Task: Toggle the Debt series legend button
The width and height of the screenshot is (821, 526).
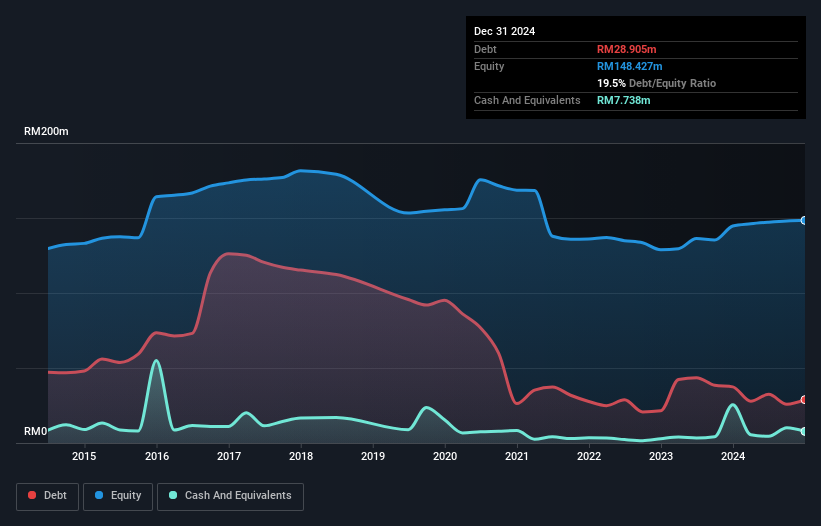Action: click(x=48, y=496)
